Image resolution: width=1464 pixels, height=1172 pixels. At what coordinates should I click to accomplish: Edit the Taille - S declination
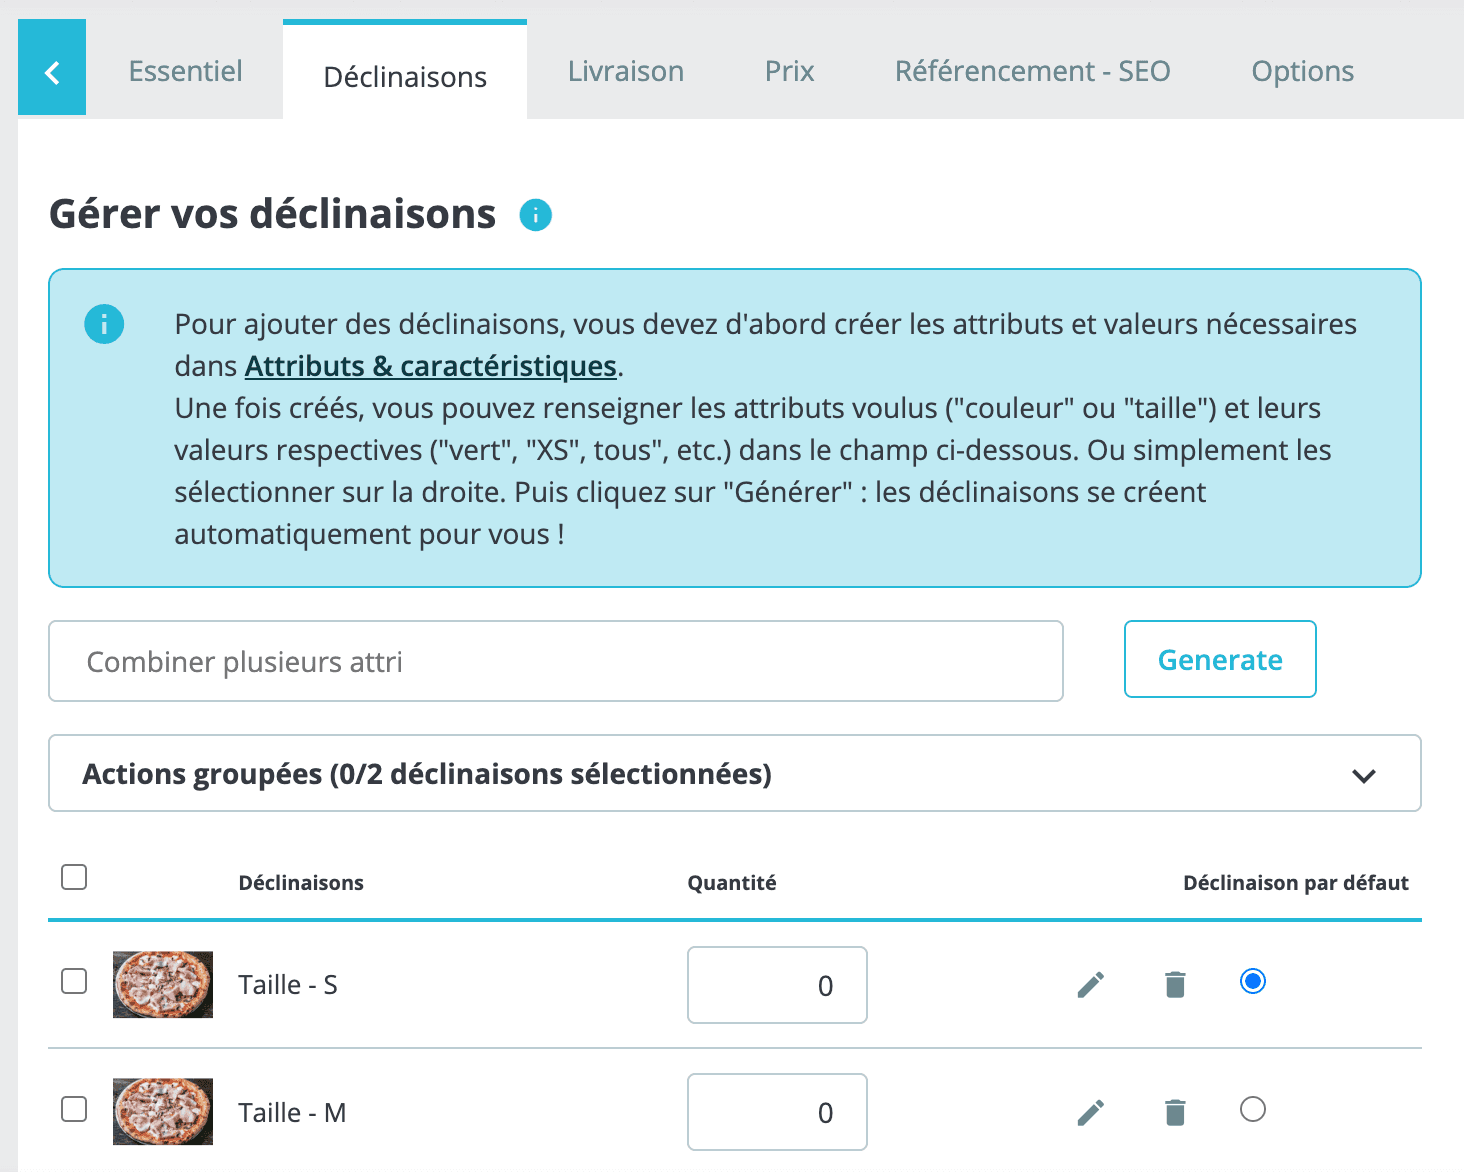pyautogui.click(x=1091, y=984)
